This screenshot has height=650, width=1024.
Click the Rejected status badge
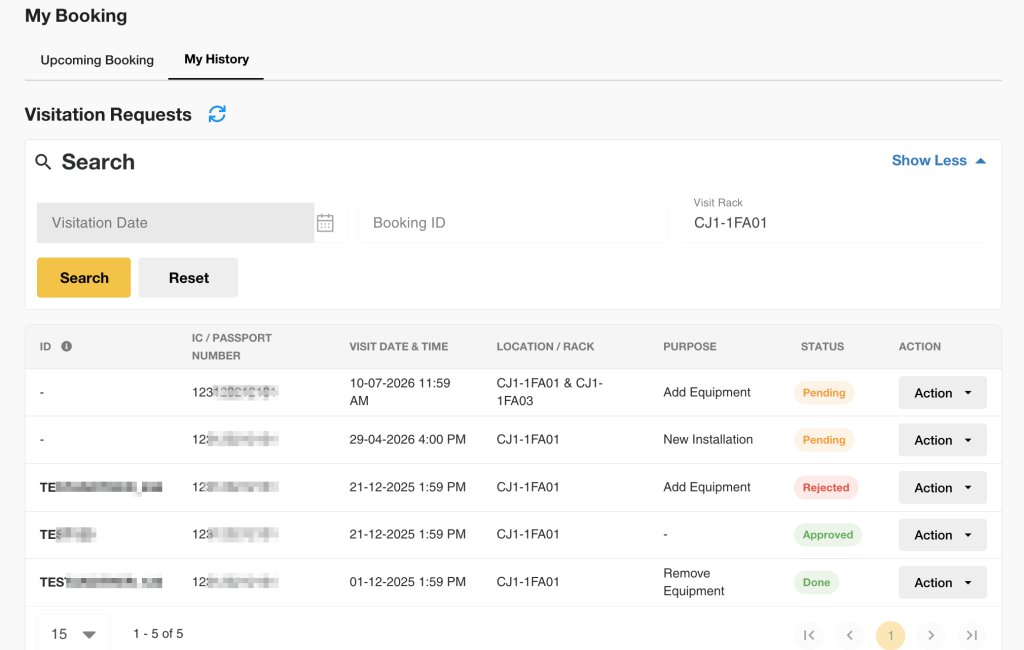(x=825, y=487)
